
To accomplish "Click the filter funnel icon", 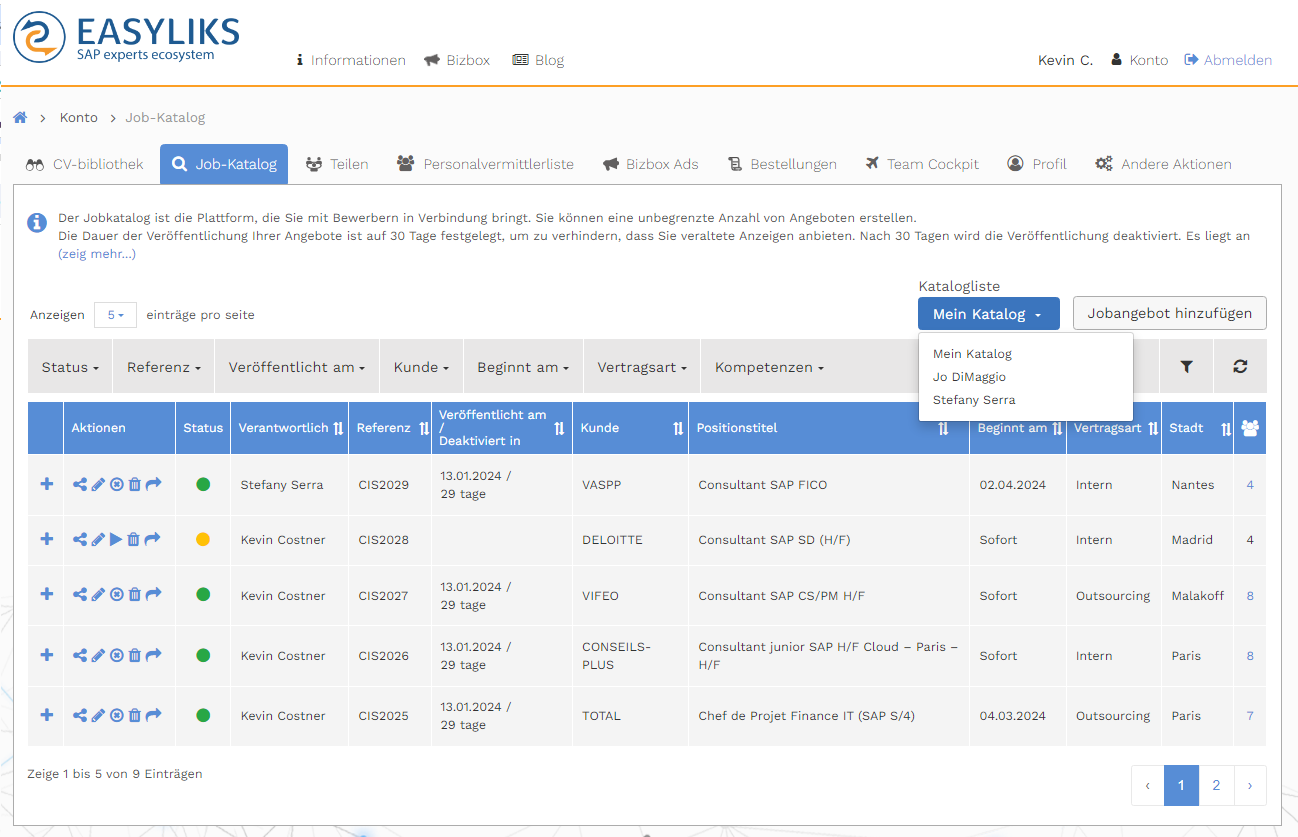I will click(x=1186, y=367).
